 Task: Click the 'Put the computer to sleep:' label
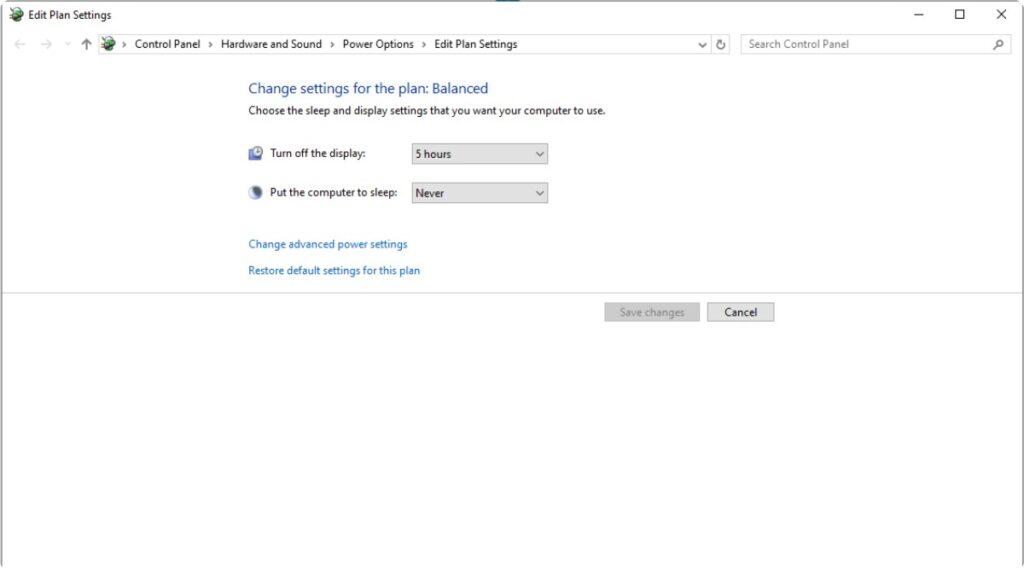coord(334,192)
